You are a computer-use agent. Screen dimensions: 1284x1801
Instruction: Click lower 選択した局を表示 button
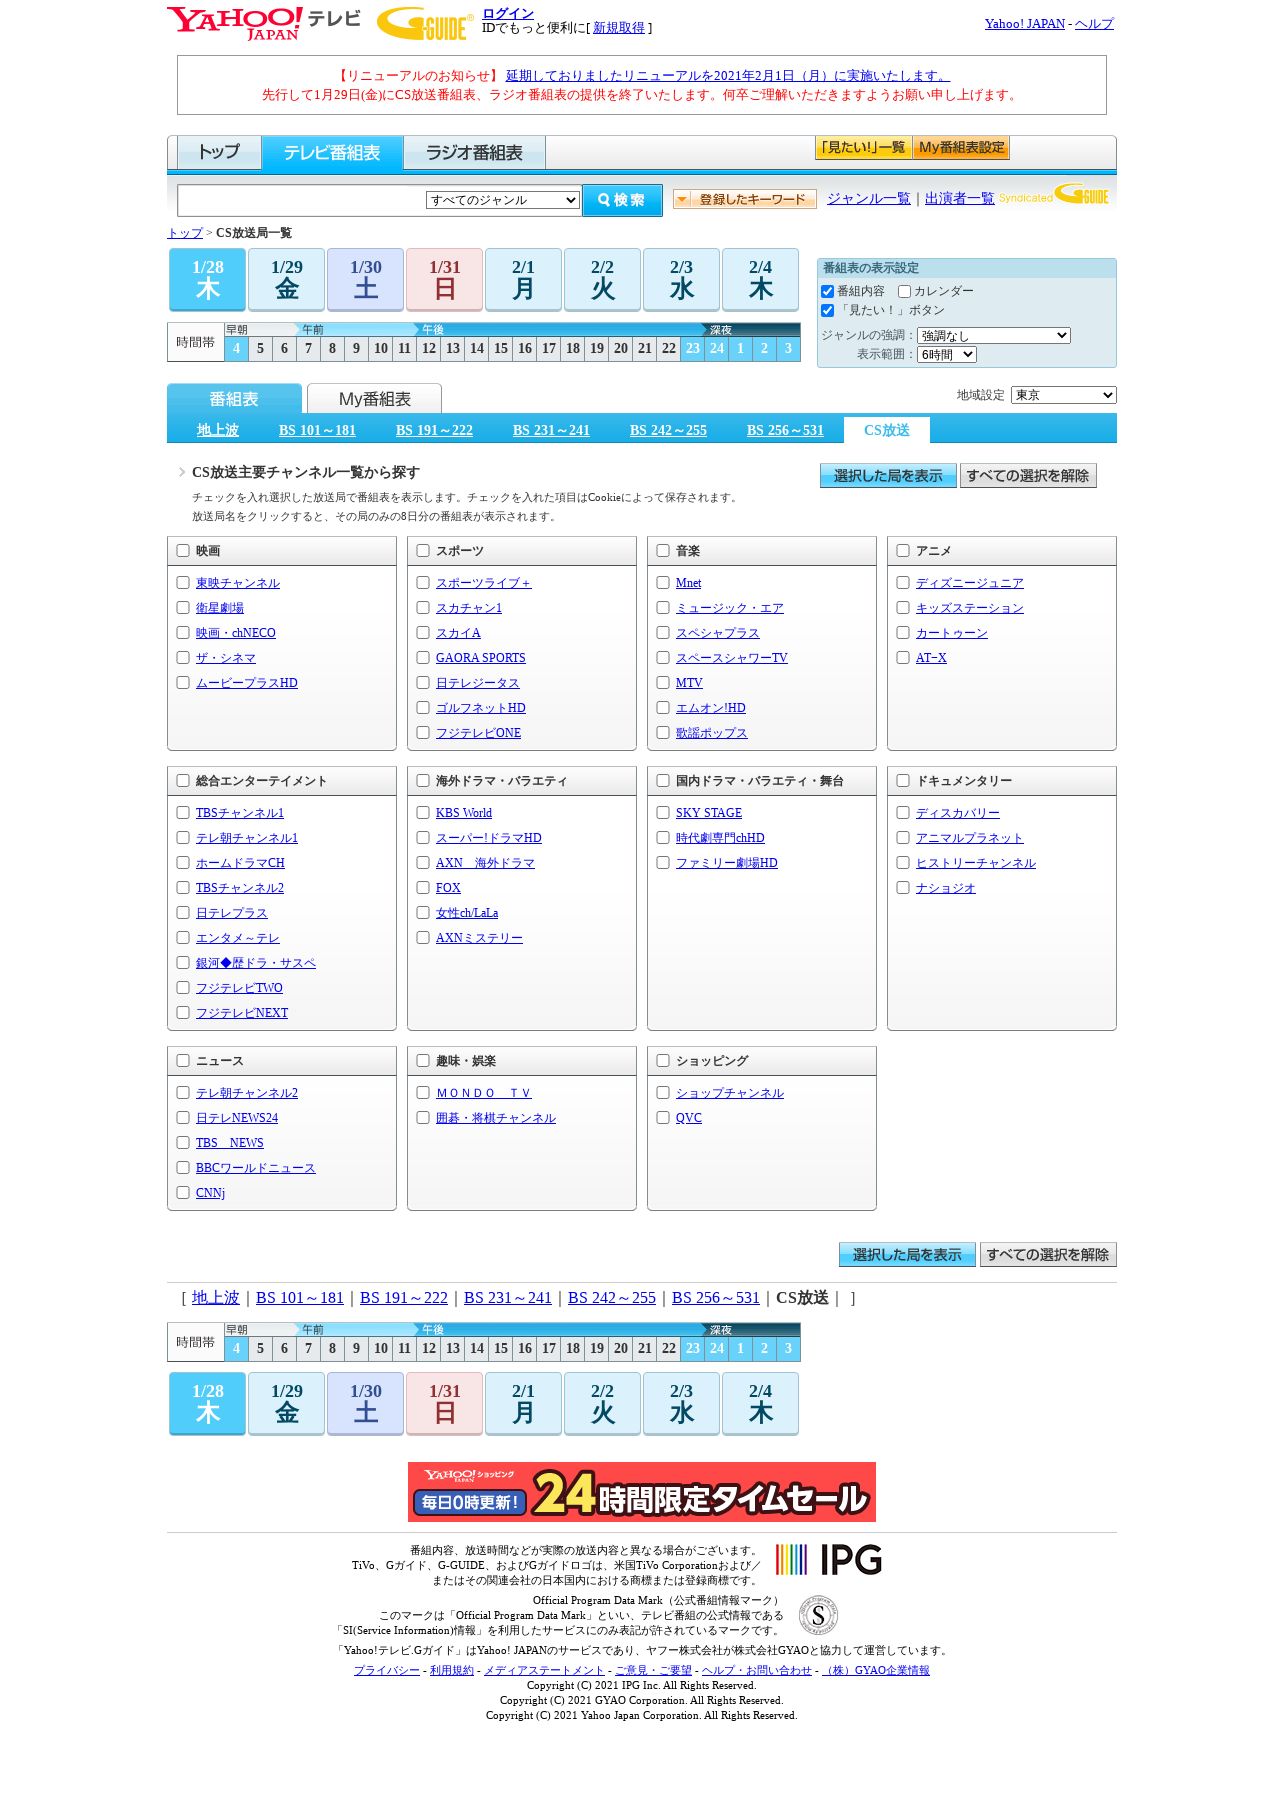click(x=907, y=1255)
